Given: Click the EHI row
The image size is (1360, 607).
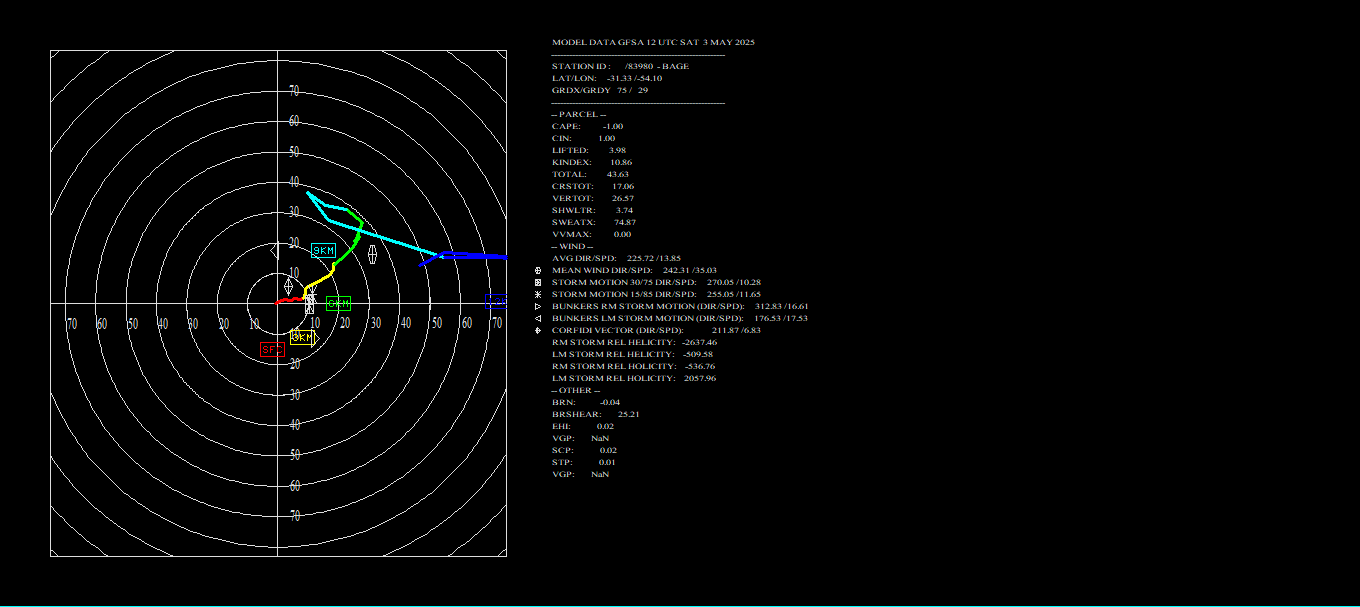Looking at the screenshot, I should point(583,426).
